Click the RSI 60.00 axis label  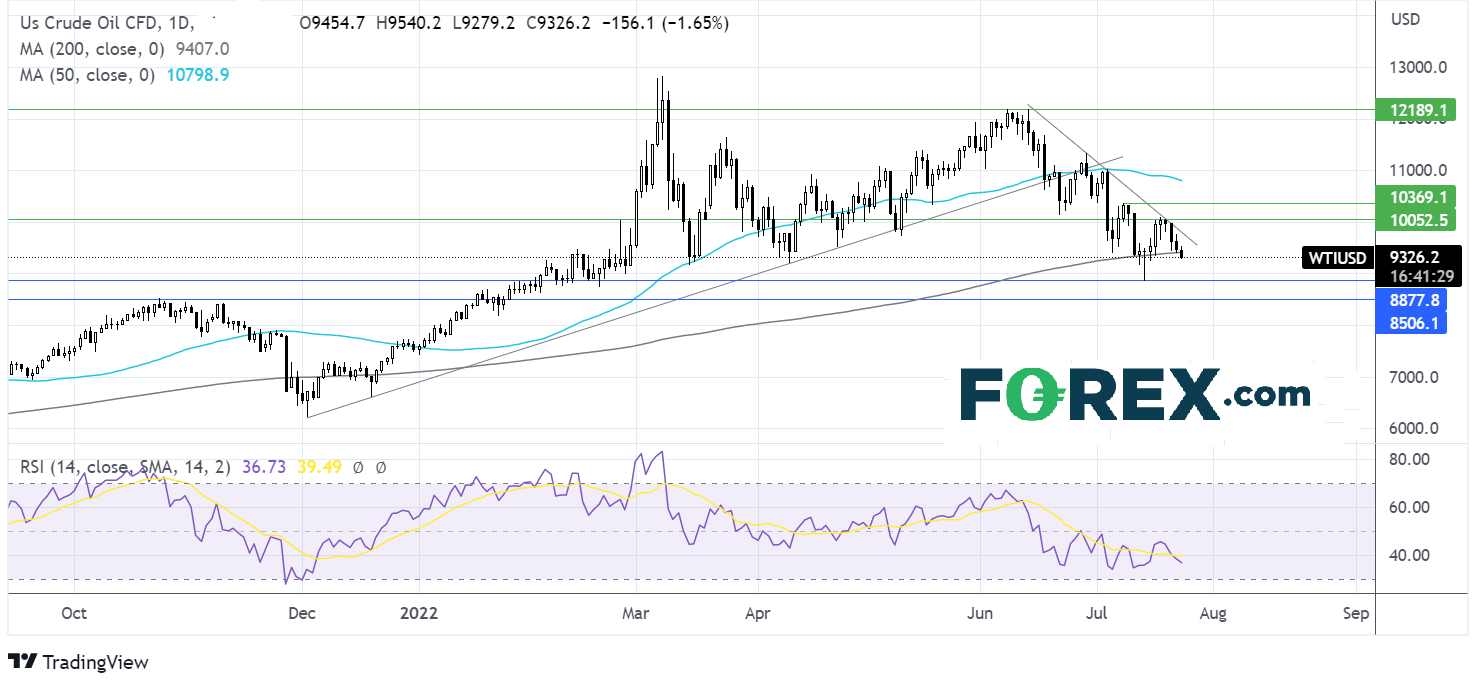[x=1407, y=507]
